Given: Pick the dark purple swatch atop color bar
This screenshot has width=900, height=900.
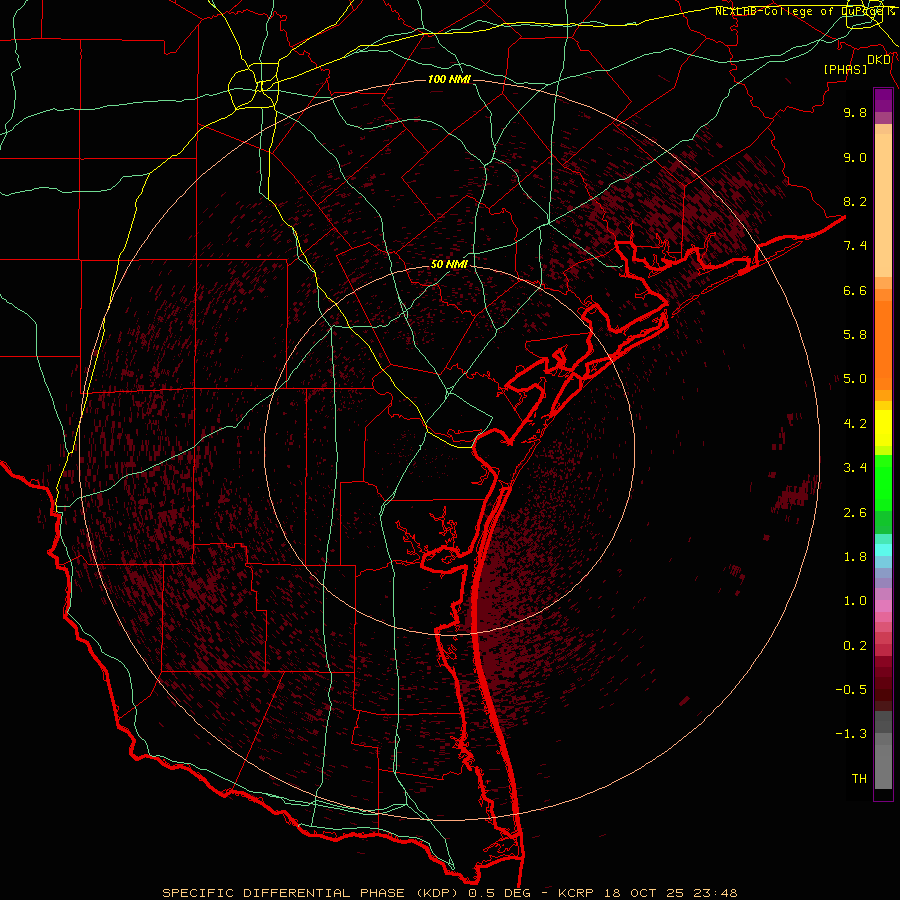Looking at the screenshot, I should (883, 95).
